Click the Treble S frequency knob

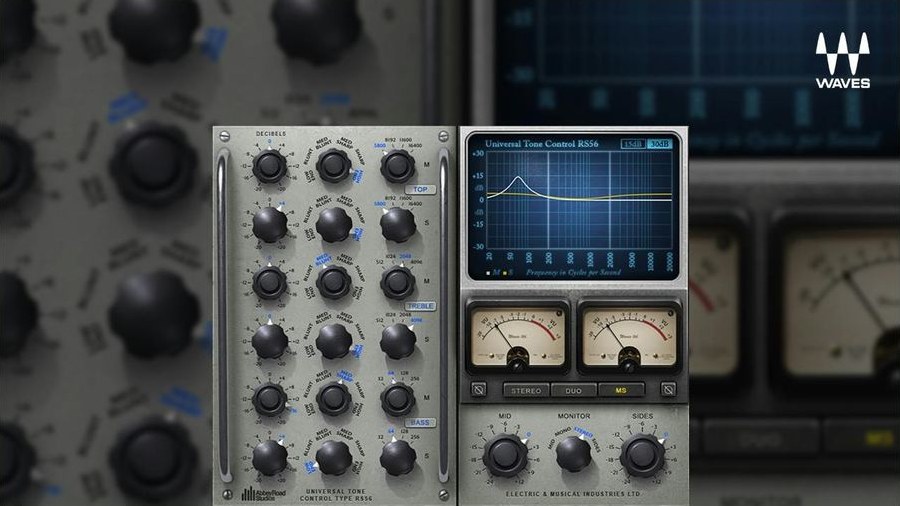[x=398, y=341]
